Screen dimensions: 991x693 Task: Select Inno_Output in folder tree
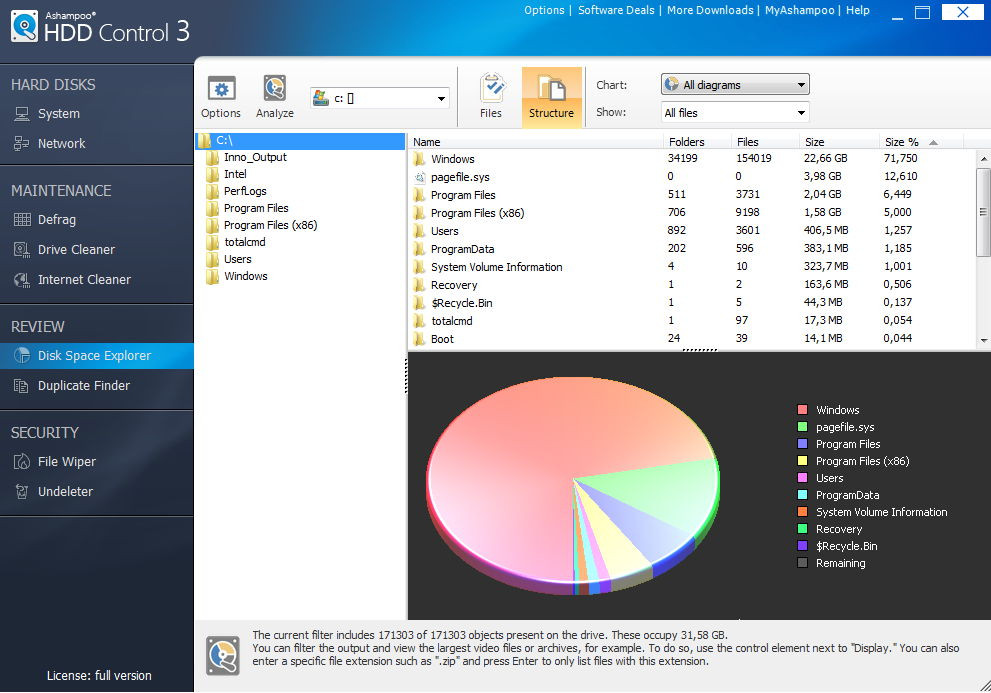click(x=255, y=157)
